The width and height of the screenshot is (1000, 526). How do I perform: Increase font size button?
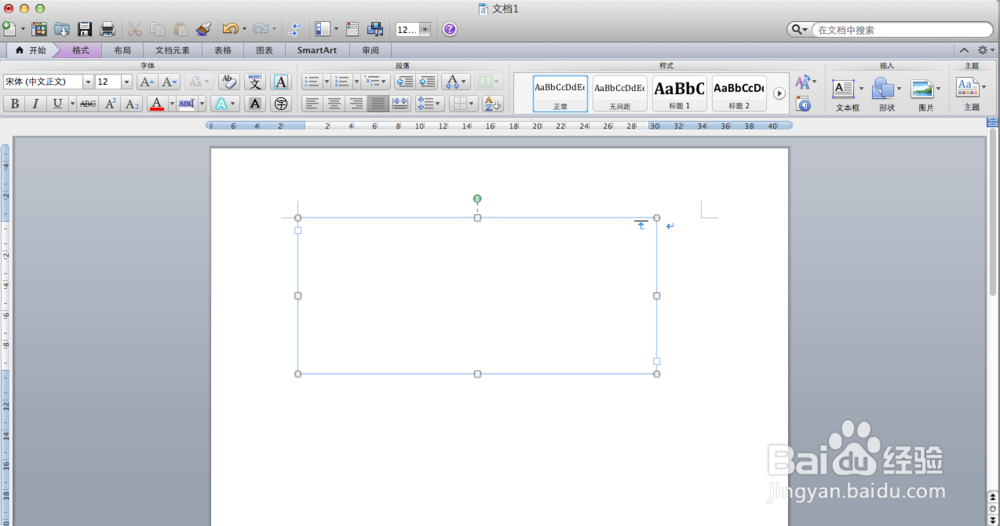coord(146,82)
